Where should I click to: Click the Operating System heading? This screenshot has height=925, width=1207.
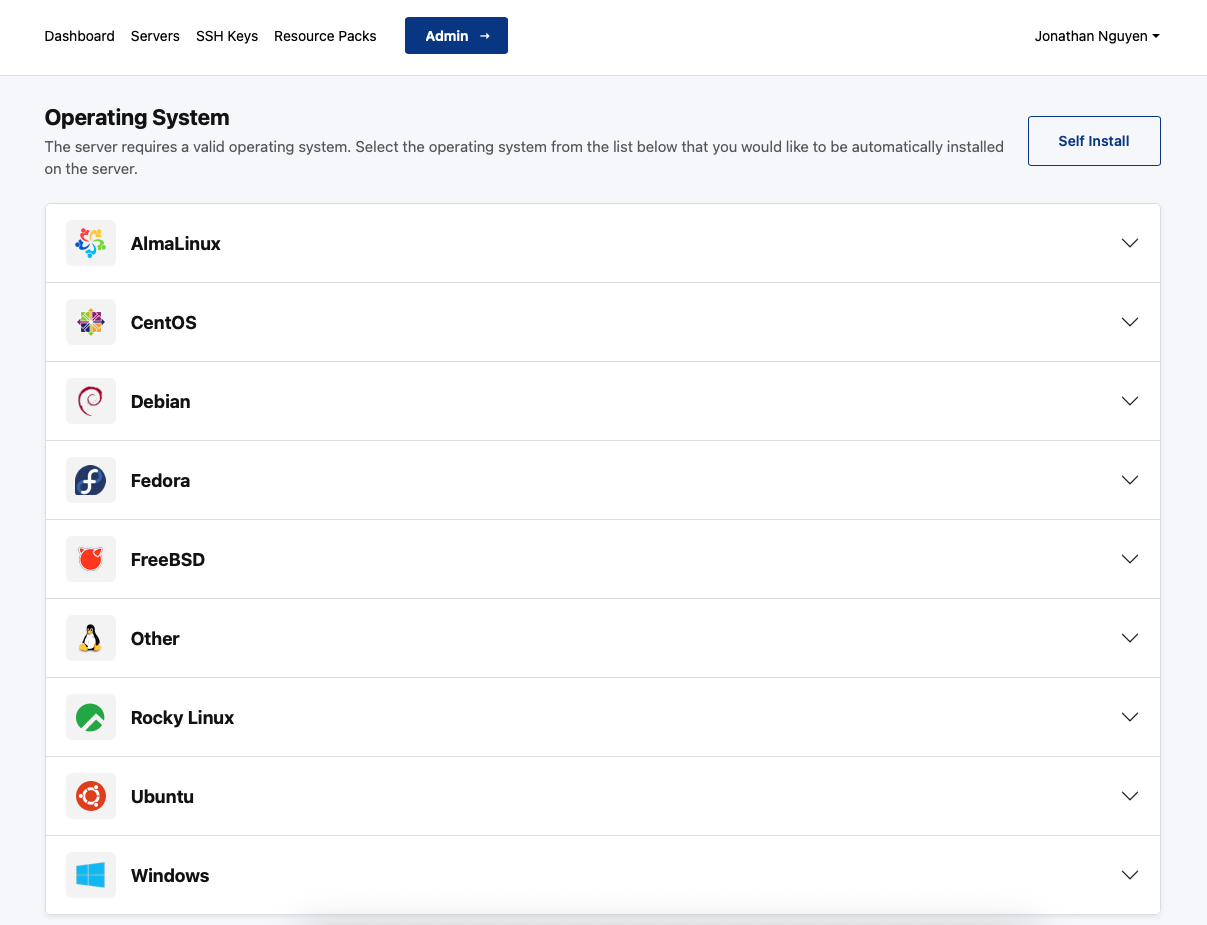137,117
